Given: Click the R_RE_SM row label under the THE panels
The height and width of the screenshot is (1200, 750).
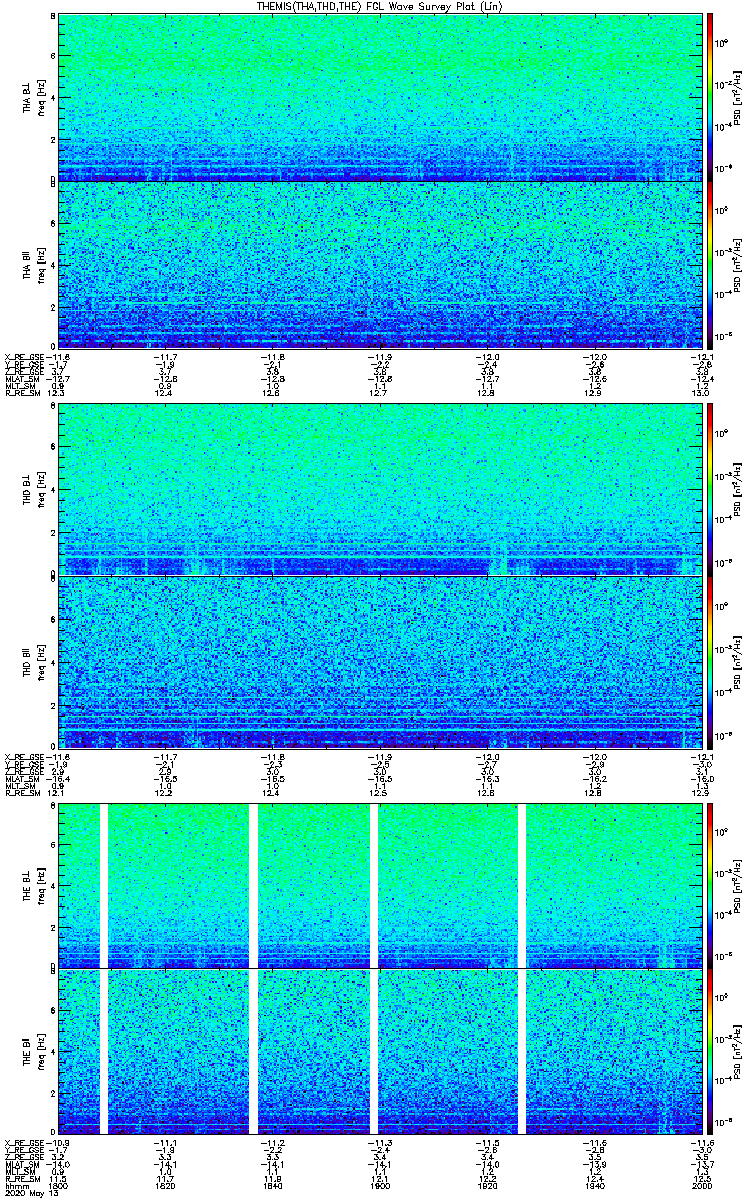Looking at the screenshot, I should coord(21,1179).
